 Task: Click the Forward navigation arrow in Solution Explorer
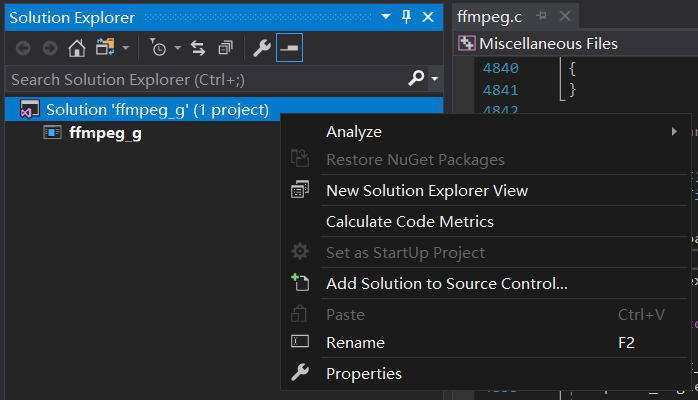point(50,48)
